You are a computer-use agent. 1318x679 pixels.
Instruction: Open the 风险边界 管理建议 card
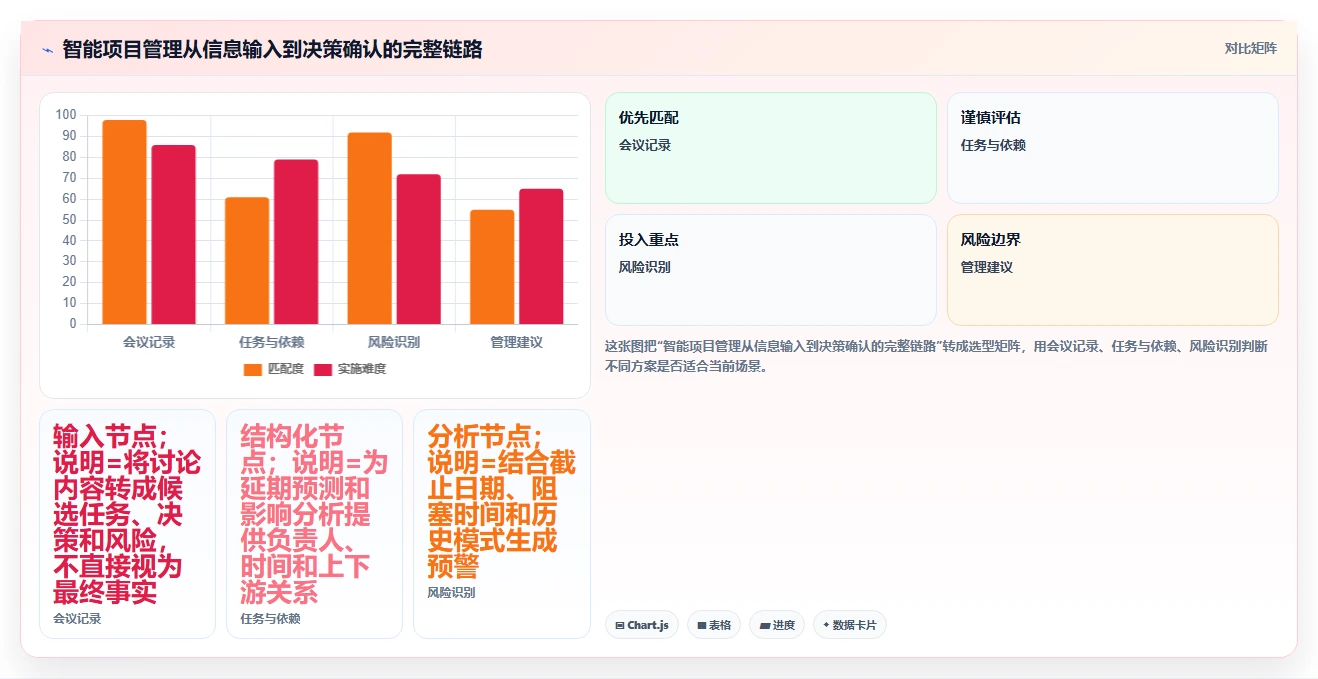click(1113, 270)
